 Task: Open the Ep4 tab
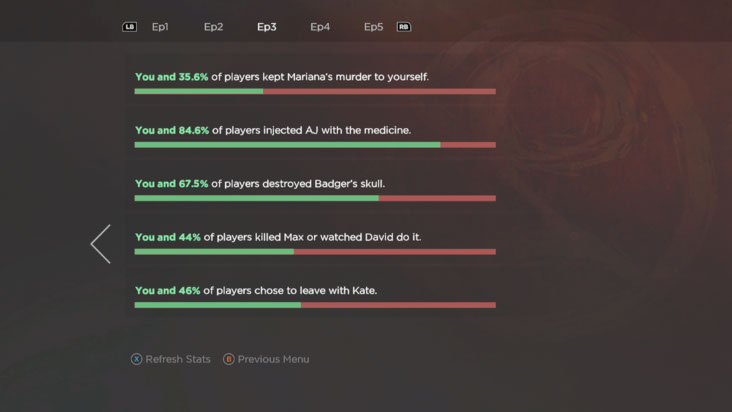(x=320, y=27)
